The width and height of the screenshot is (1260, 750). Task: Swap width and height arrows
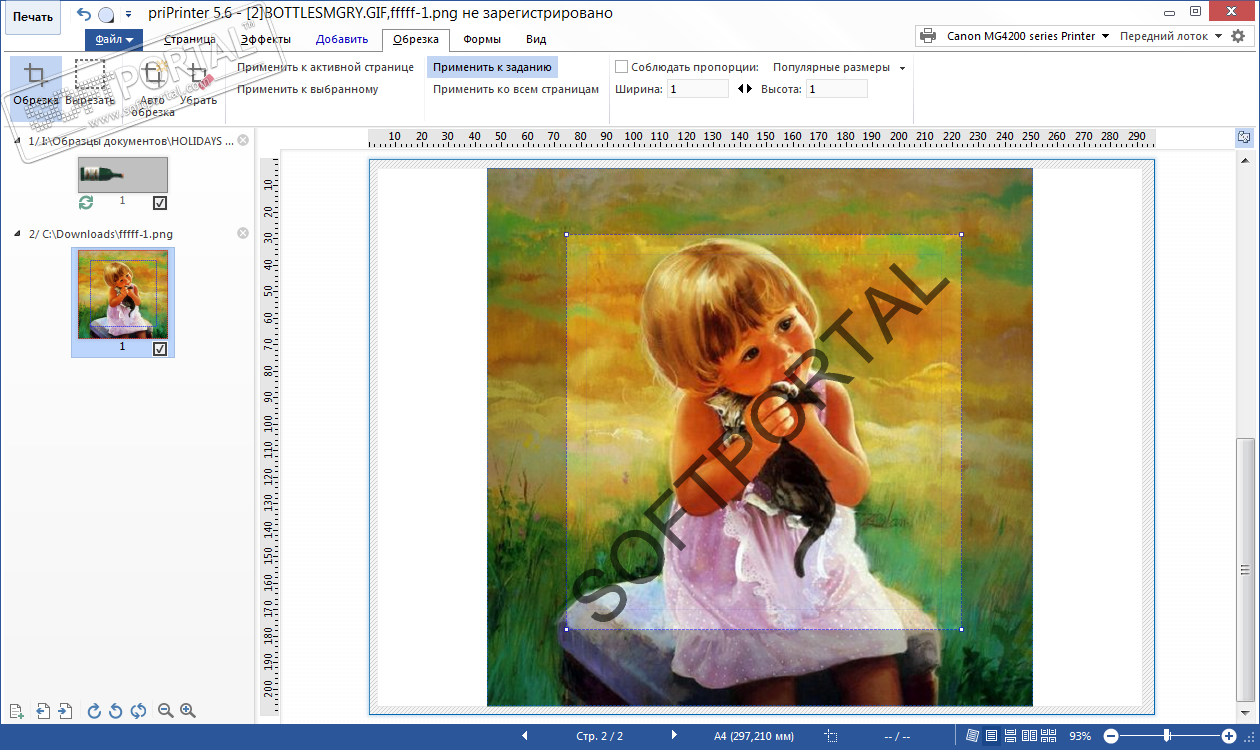click(744, 89)
